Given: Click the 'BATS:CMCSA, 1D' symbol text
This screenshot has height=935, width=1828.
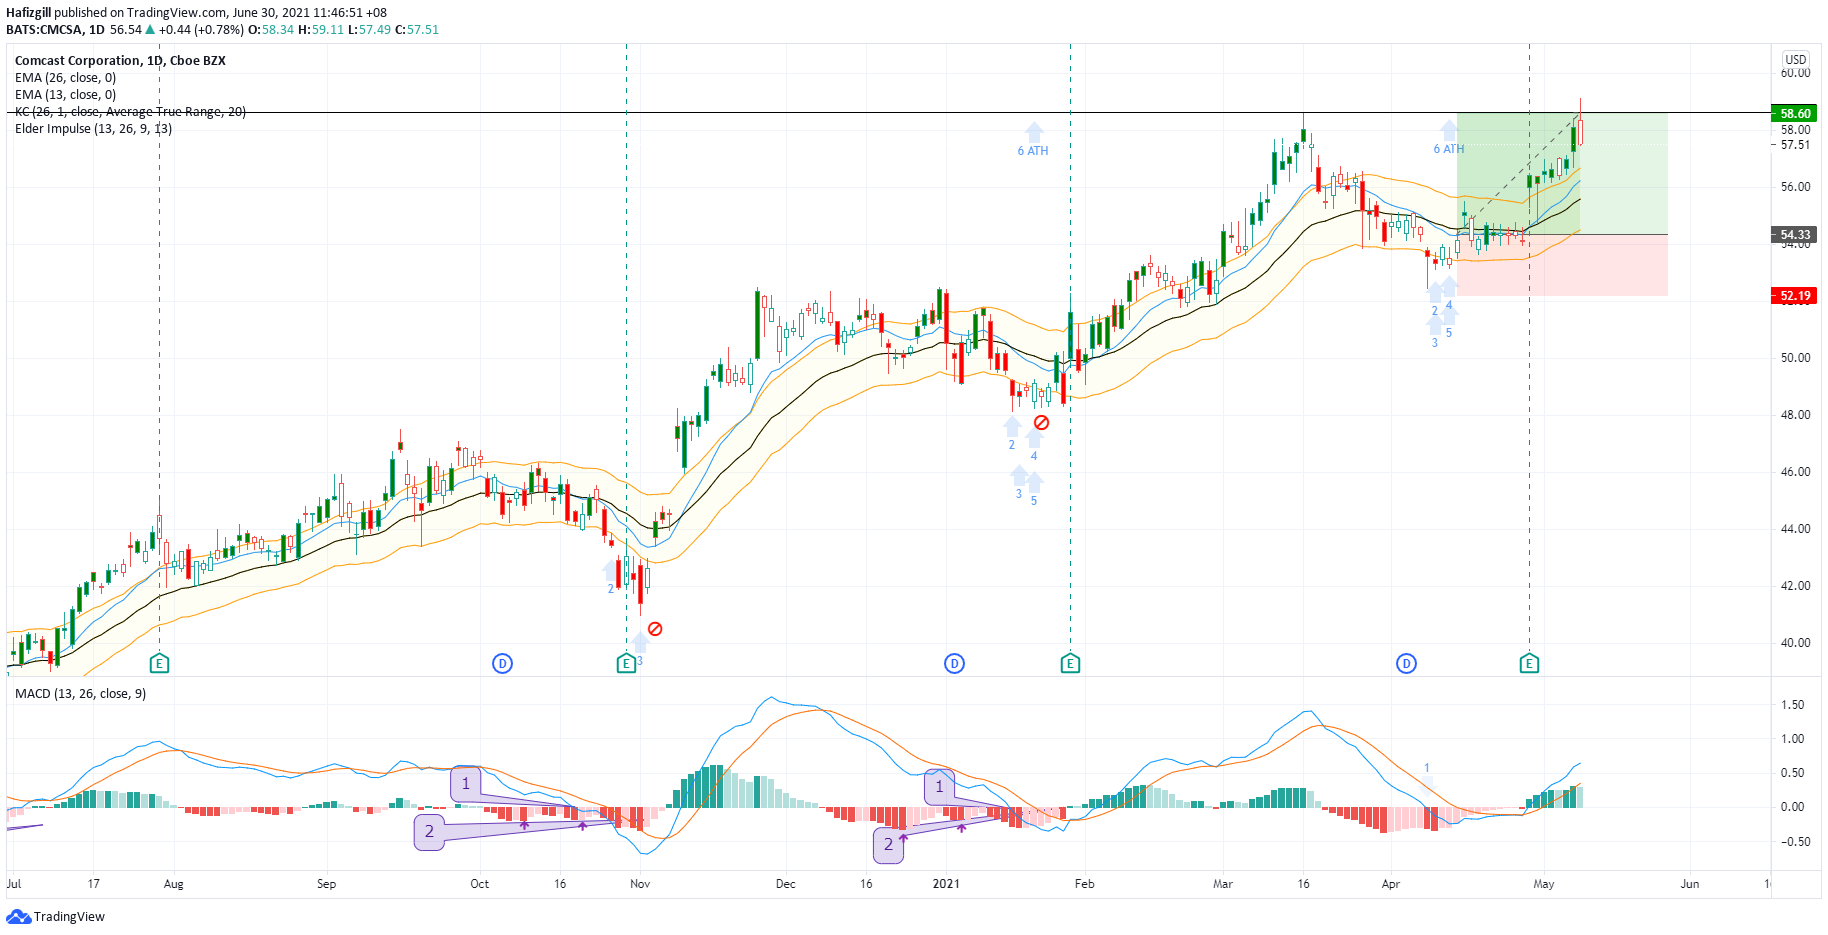Looking at the screenshot, I should pyautogui.click(x=55, y=29).
